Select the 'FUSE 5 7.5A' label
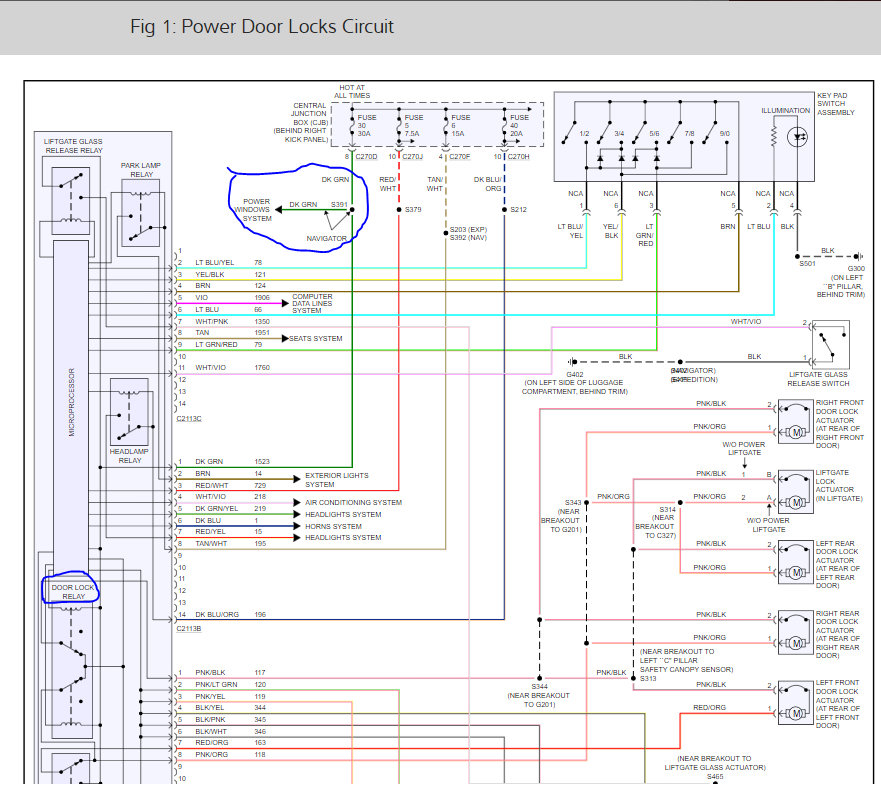 tap(414, 125)
